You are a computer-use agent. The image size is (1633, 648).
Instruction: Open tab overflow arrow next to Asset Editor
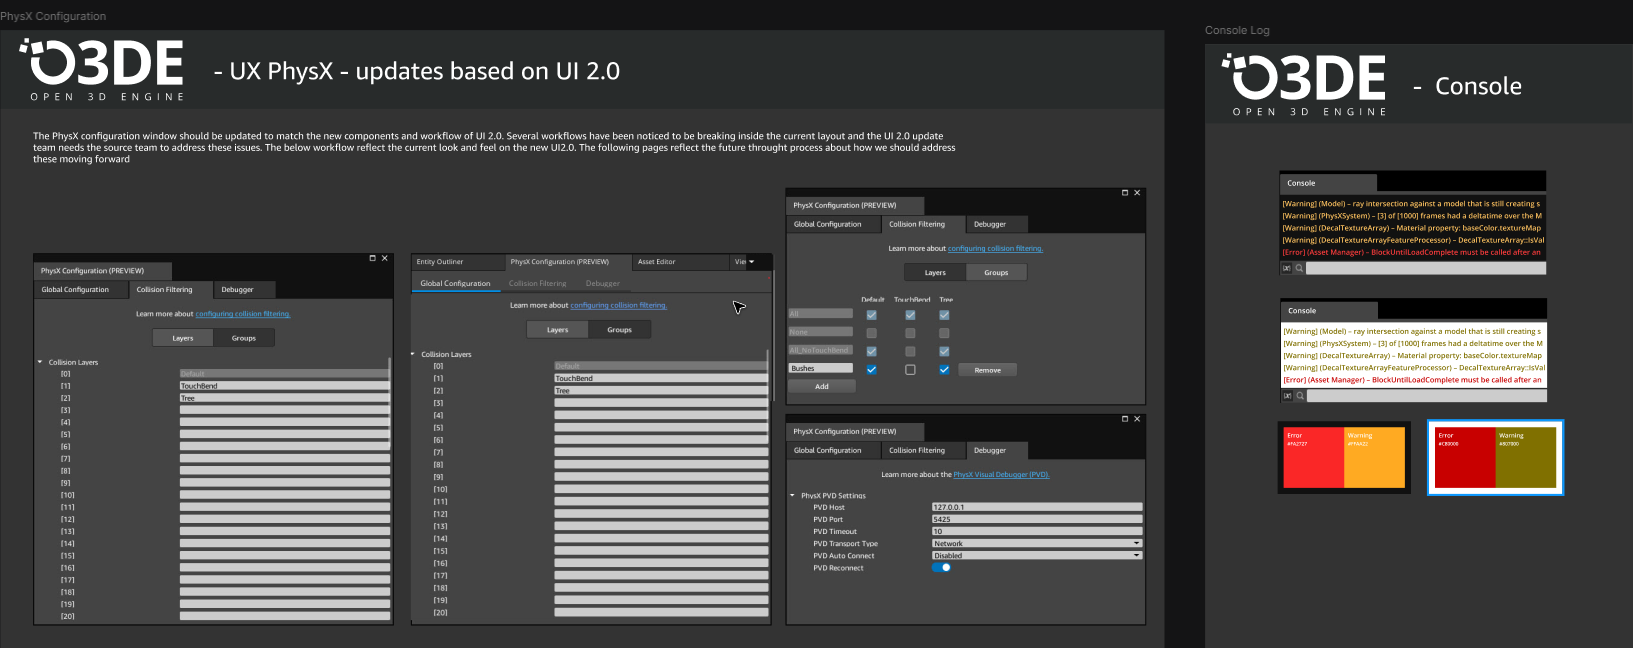coord(752,262)
